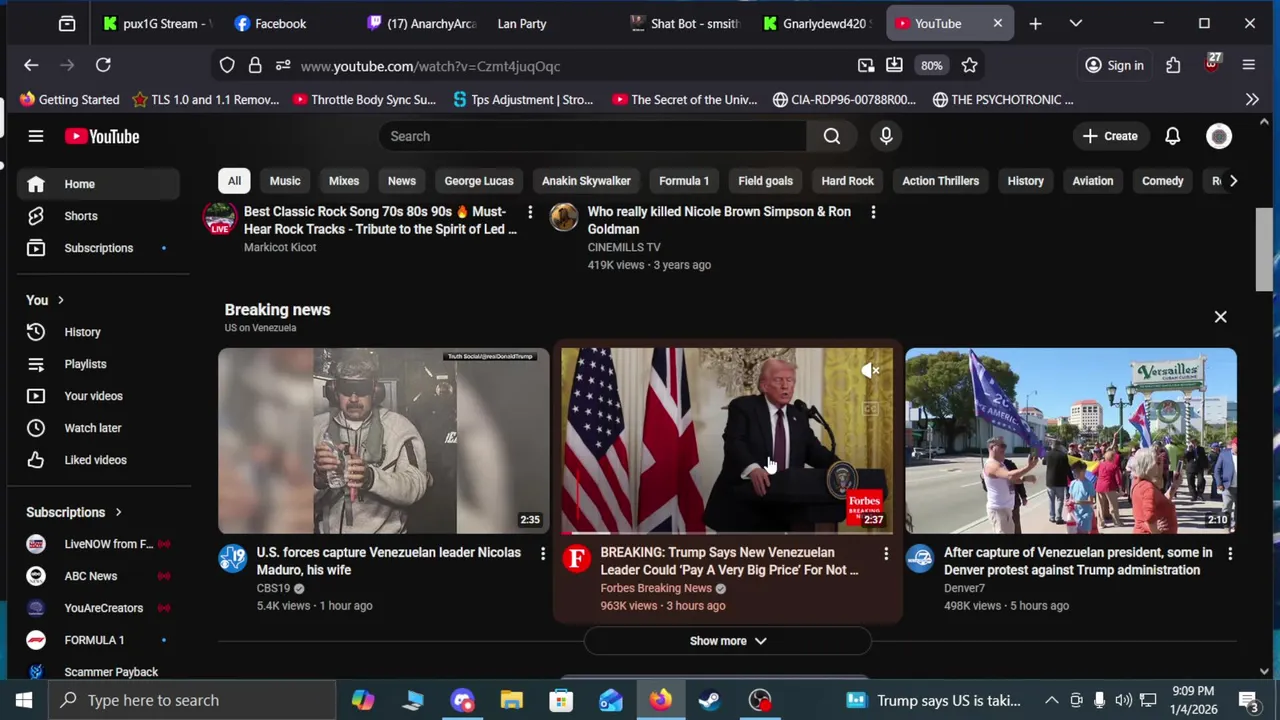Open Your videos in sidebar
Screen dimensions: 1280x720
pos(98,396)
